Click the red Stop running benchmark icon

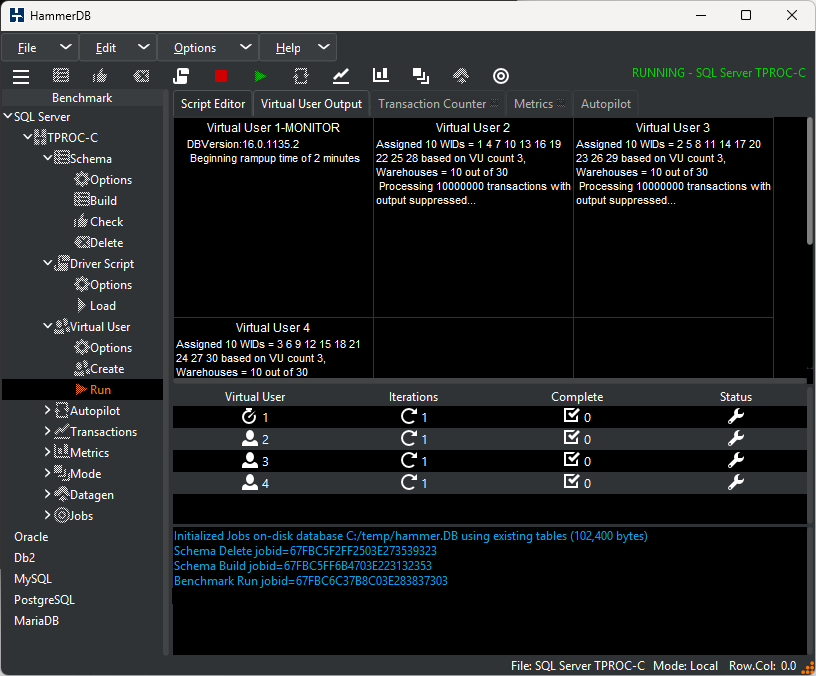coord(221,76)
